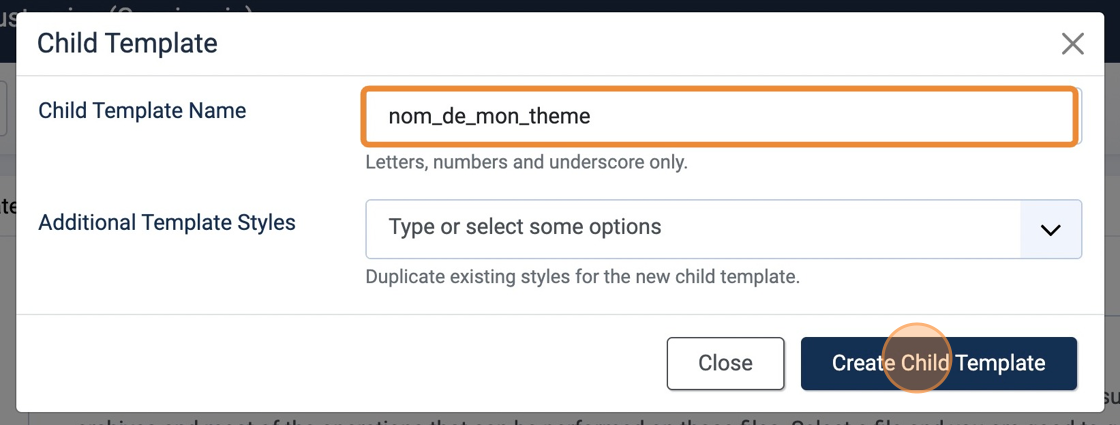1120x425 pixels.
Task: Click the Close button in dialog footer
Action: tap(725, 363)
